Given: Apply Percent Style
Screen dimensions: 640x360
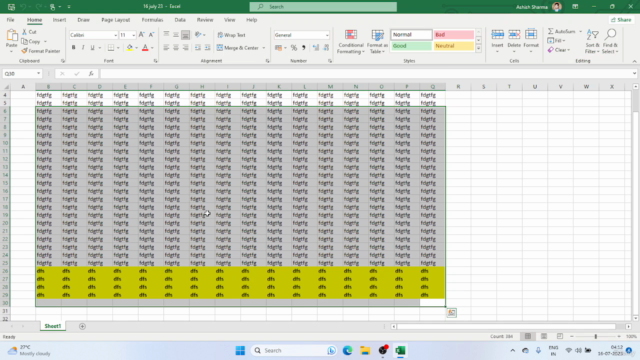Looking at the screenshot, I should coord(294,48).
